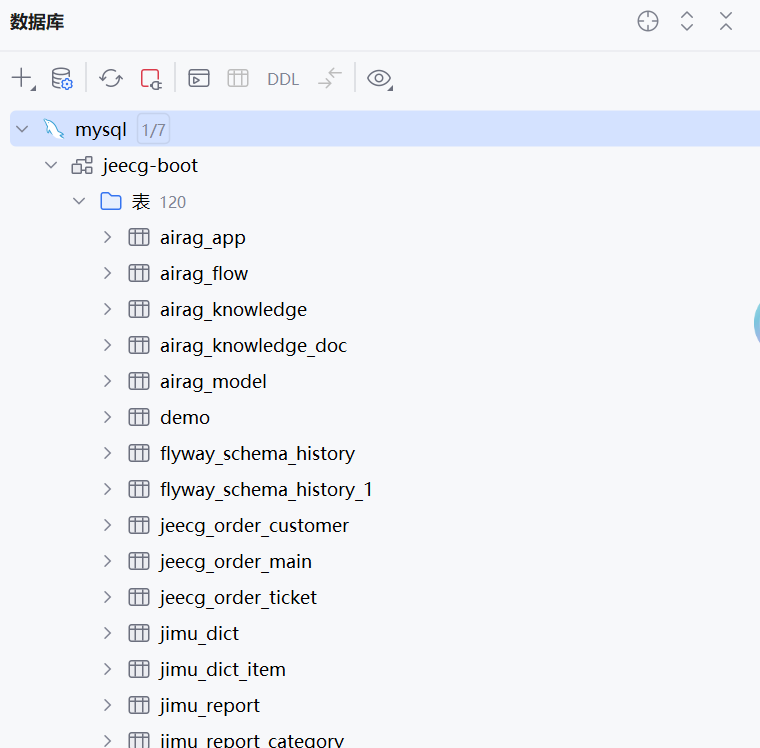Select the airag_knowledge_doc table name
Screen dimensions: 760x748
click(253, 346)
